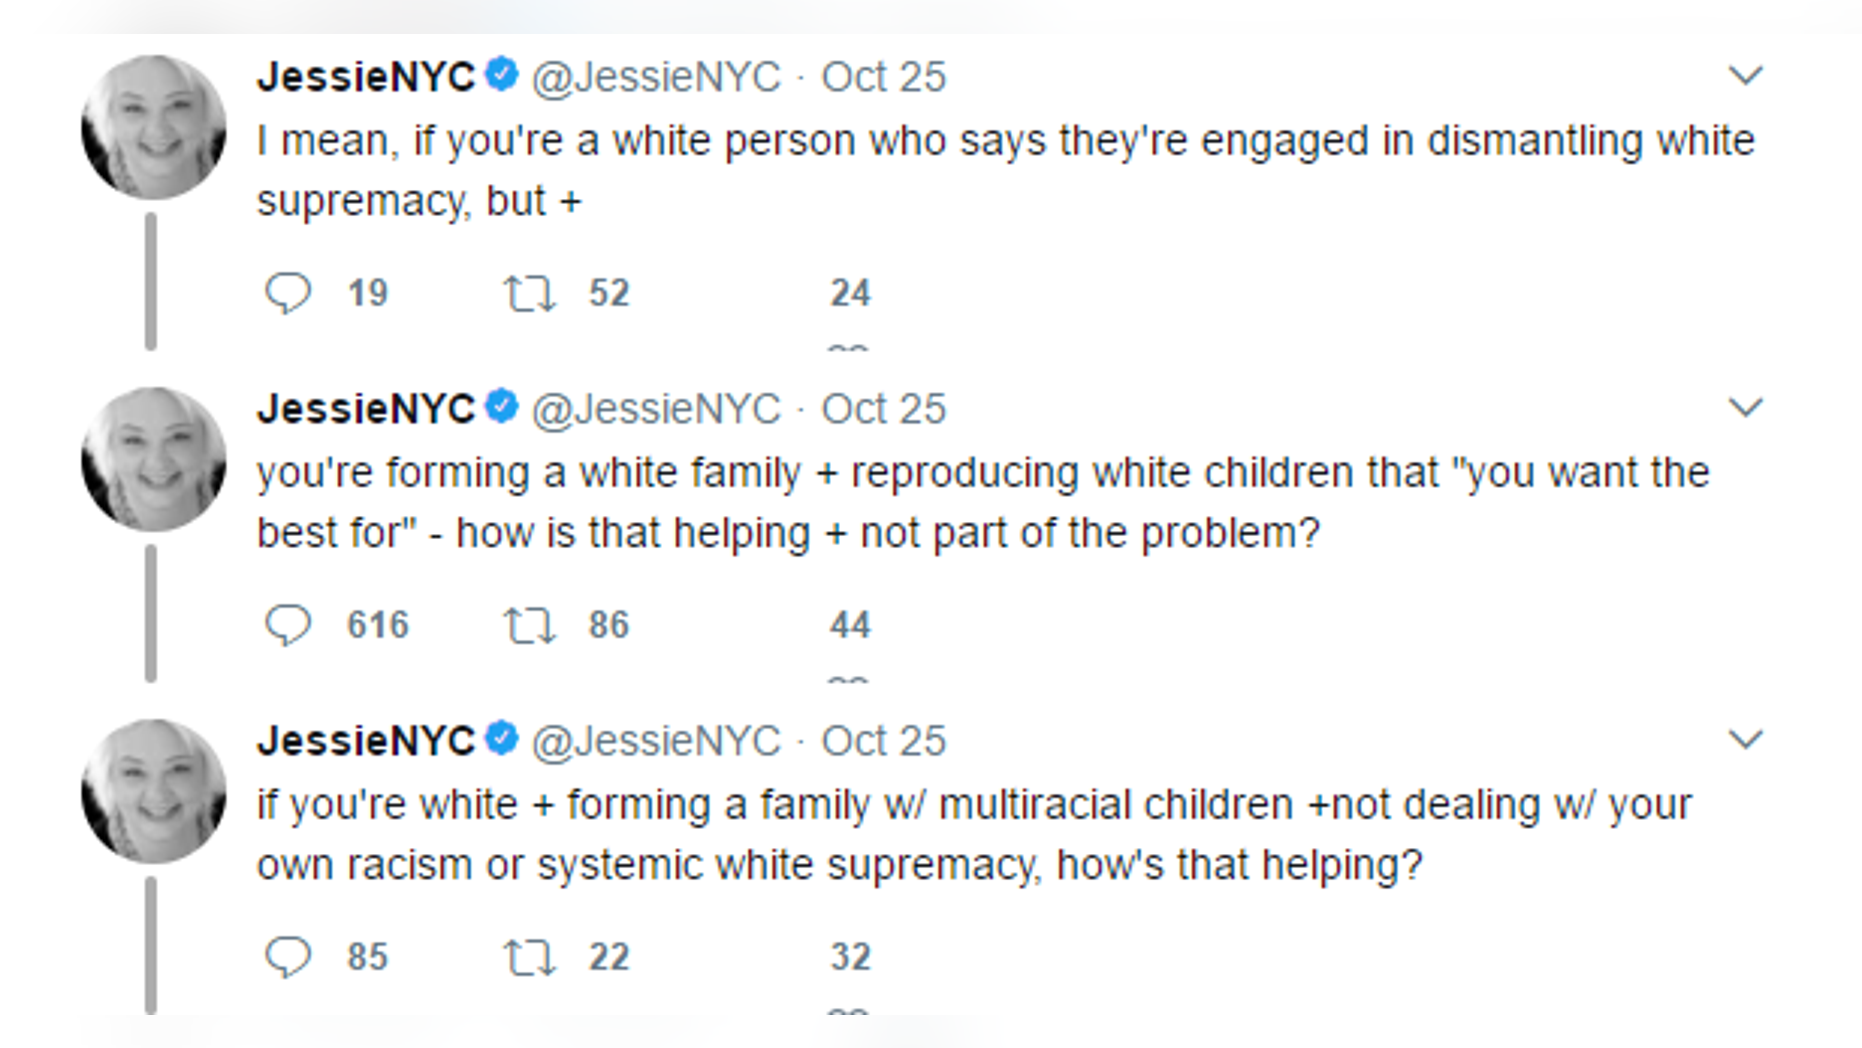
Task: Click verified badge on third tweet
Action: point(502,739)
